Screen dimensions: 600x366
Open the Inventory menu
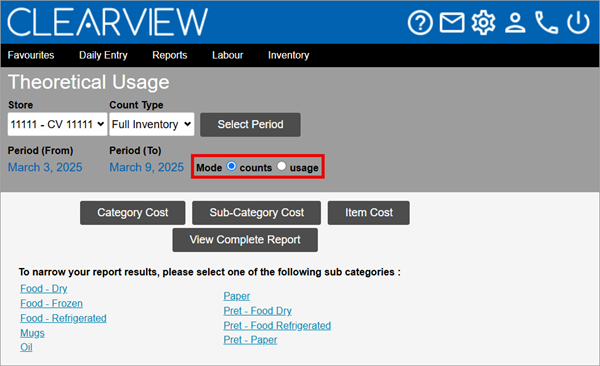tap(289, 55)
